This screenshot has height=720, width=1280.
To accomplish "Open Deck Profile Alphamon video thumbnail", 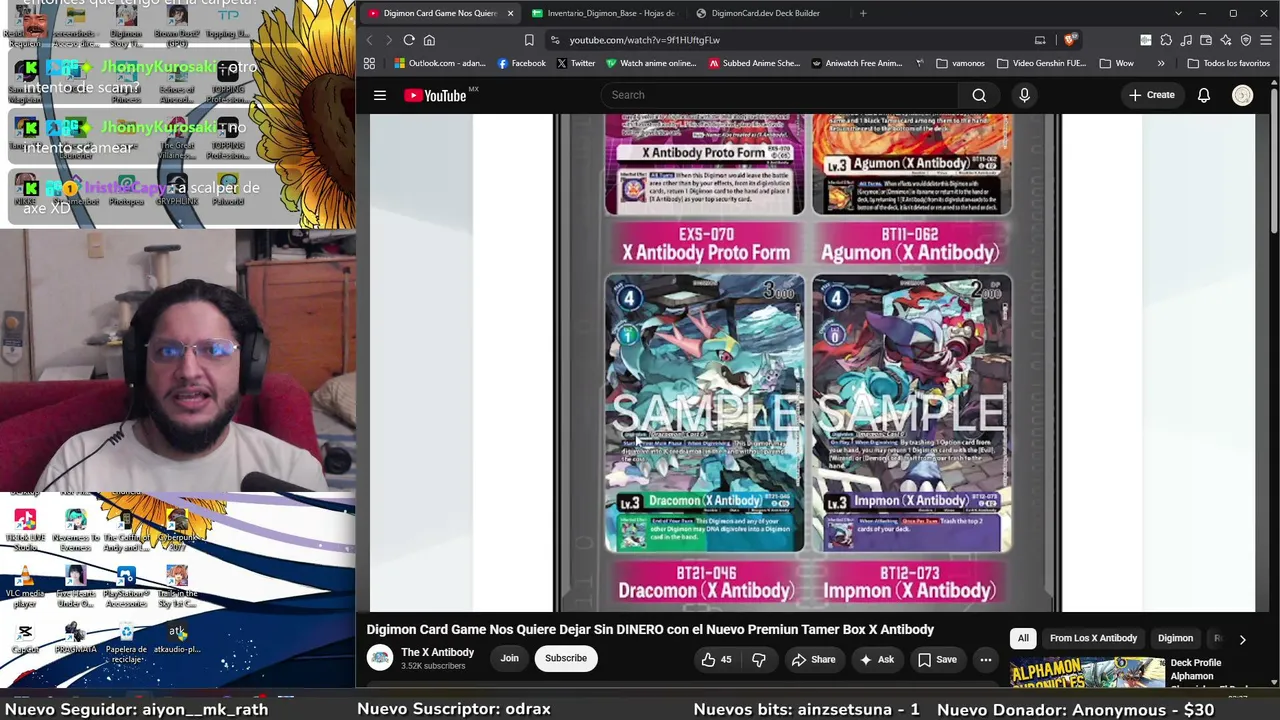I will (1087, 672).
